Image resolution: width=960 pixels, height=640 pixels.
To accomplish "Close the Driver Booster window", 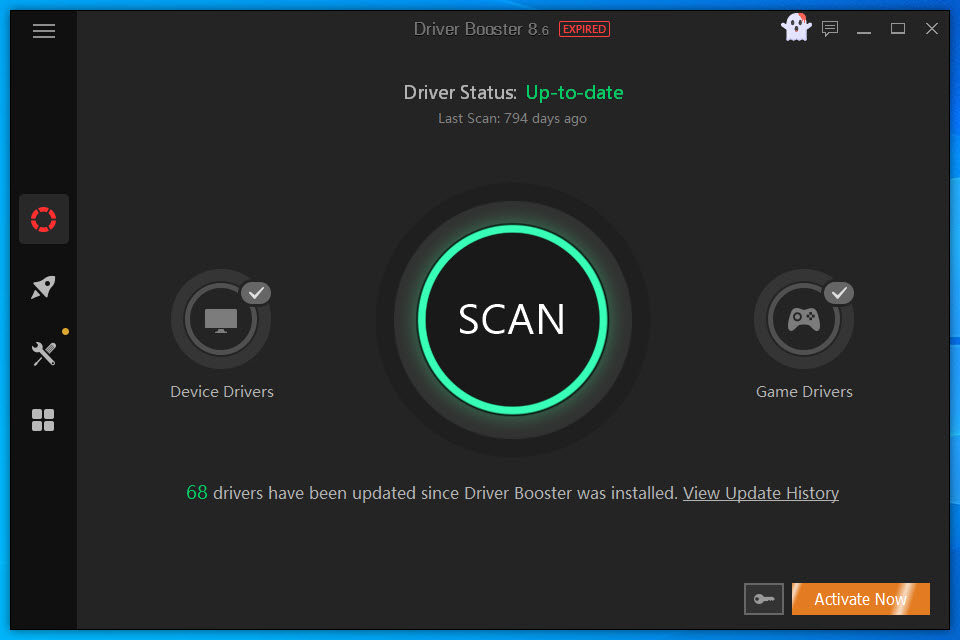I will [x=931, y=29].
